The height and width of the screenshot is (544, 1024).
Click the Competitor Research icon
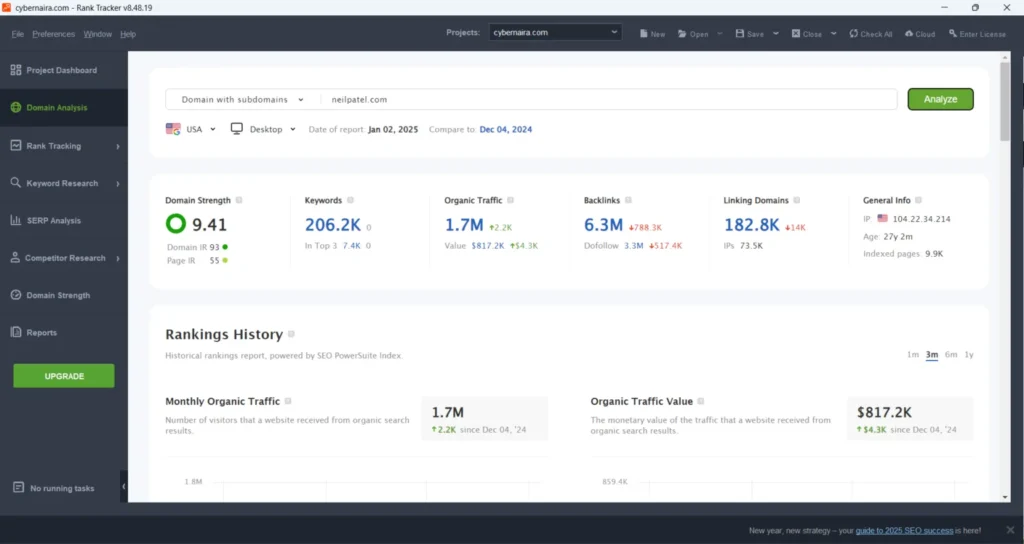(x=16, y=258)
